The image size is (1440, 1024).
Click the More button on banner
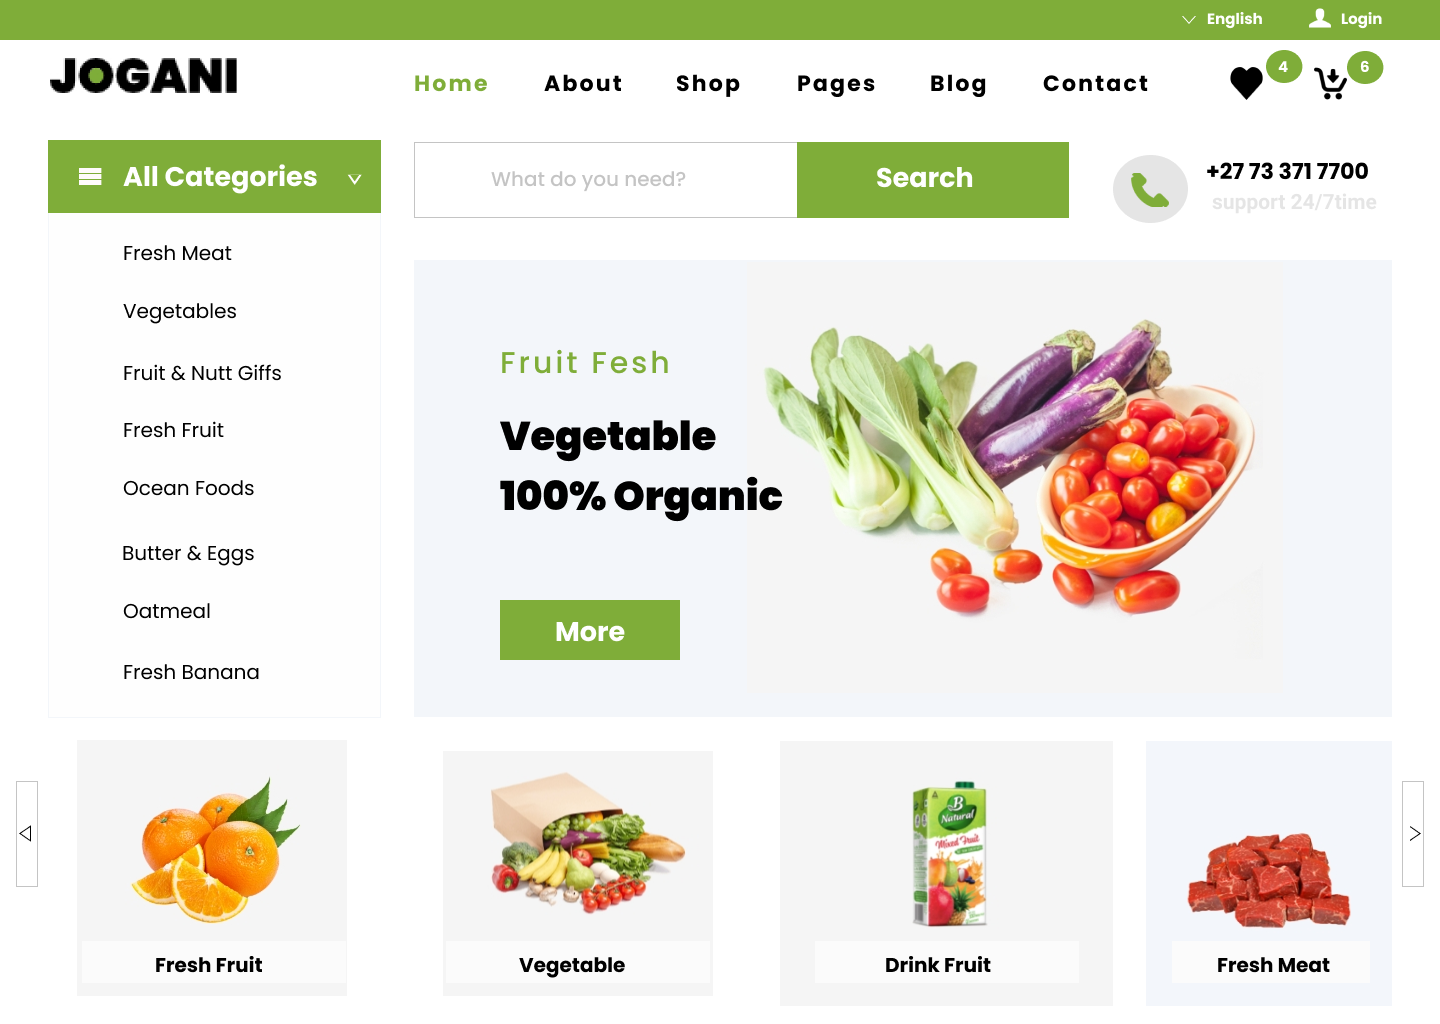click(x=590, y=630)
